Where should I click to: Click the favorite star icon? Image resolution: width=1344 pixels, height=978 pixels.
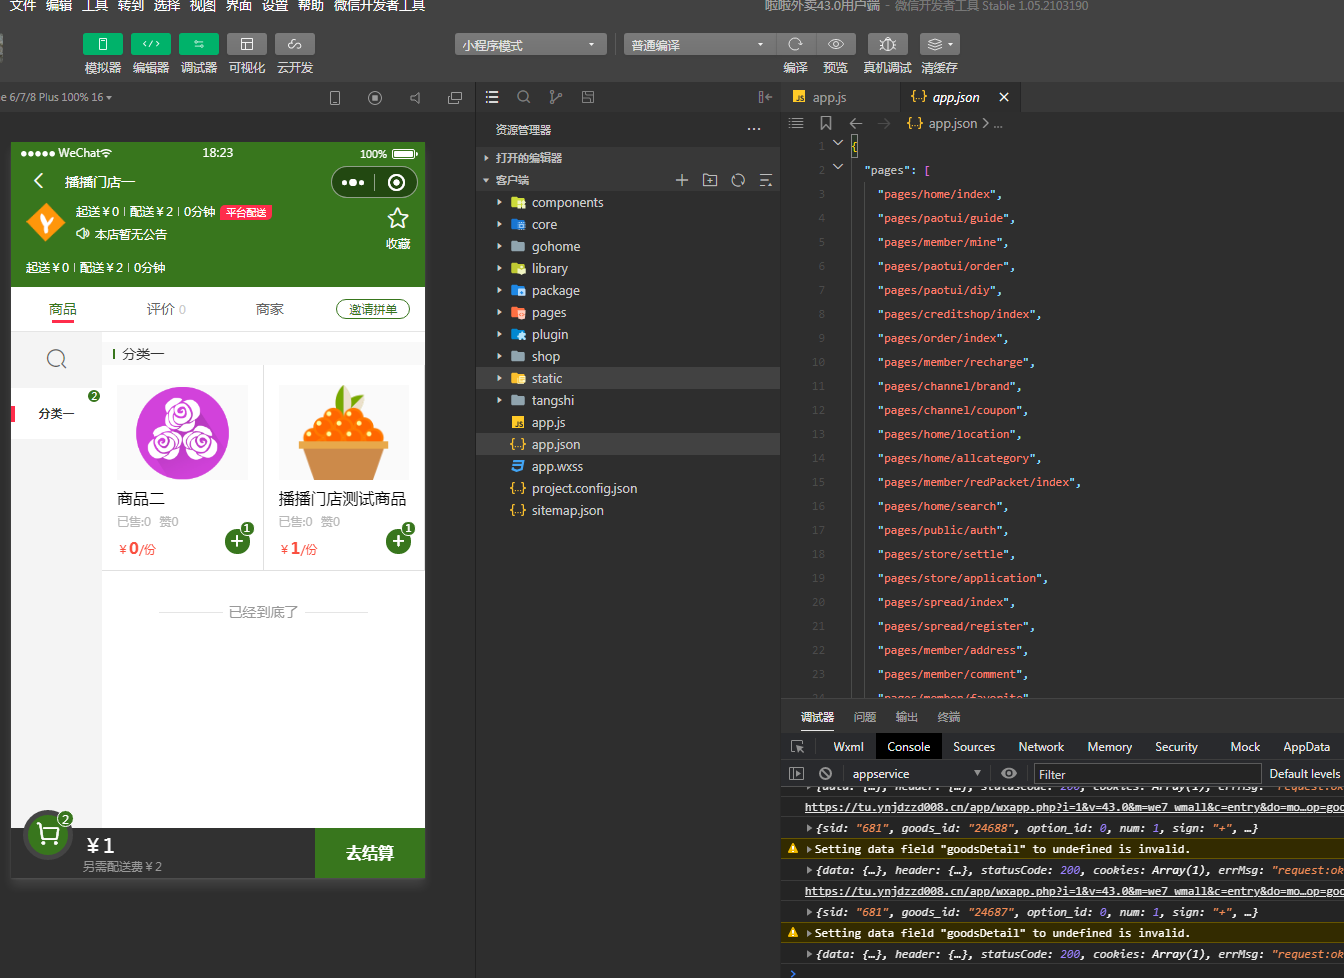click(398, 219)
